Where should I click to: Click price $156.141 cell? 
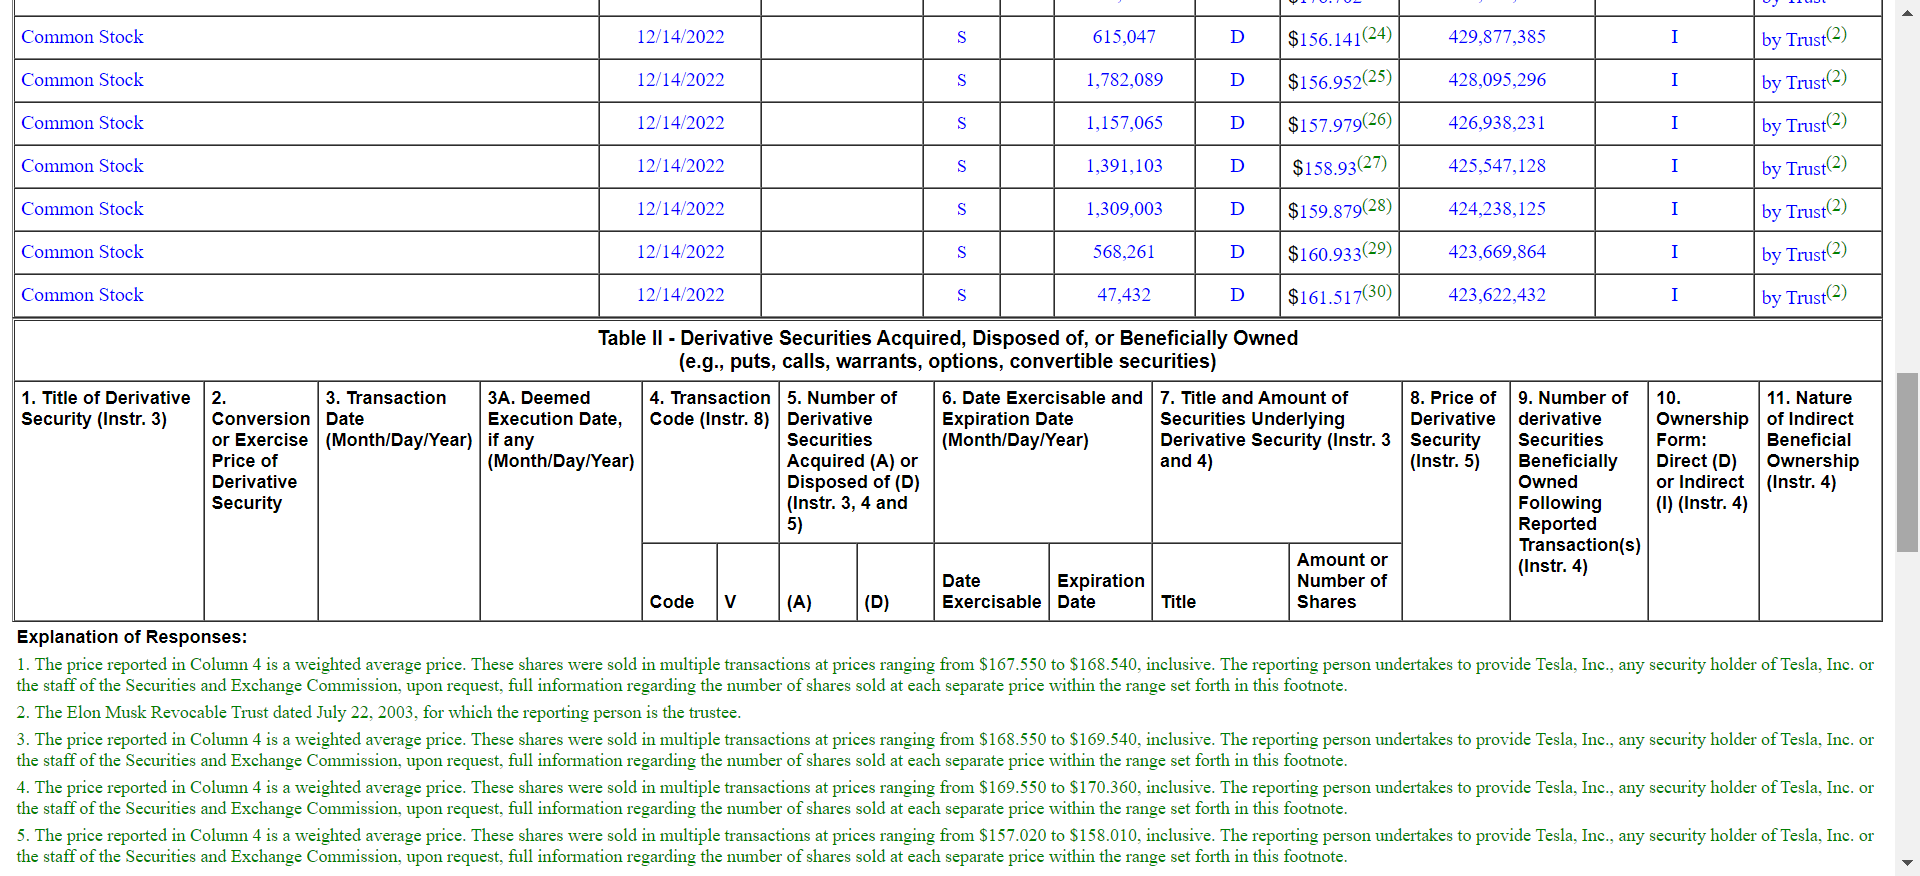pos(1339,37)
